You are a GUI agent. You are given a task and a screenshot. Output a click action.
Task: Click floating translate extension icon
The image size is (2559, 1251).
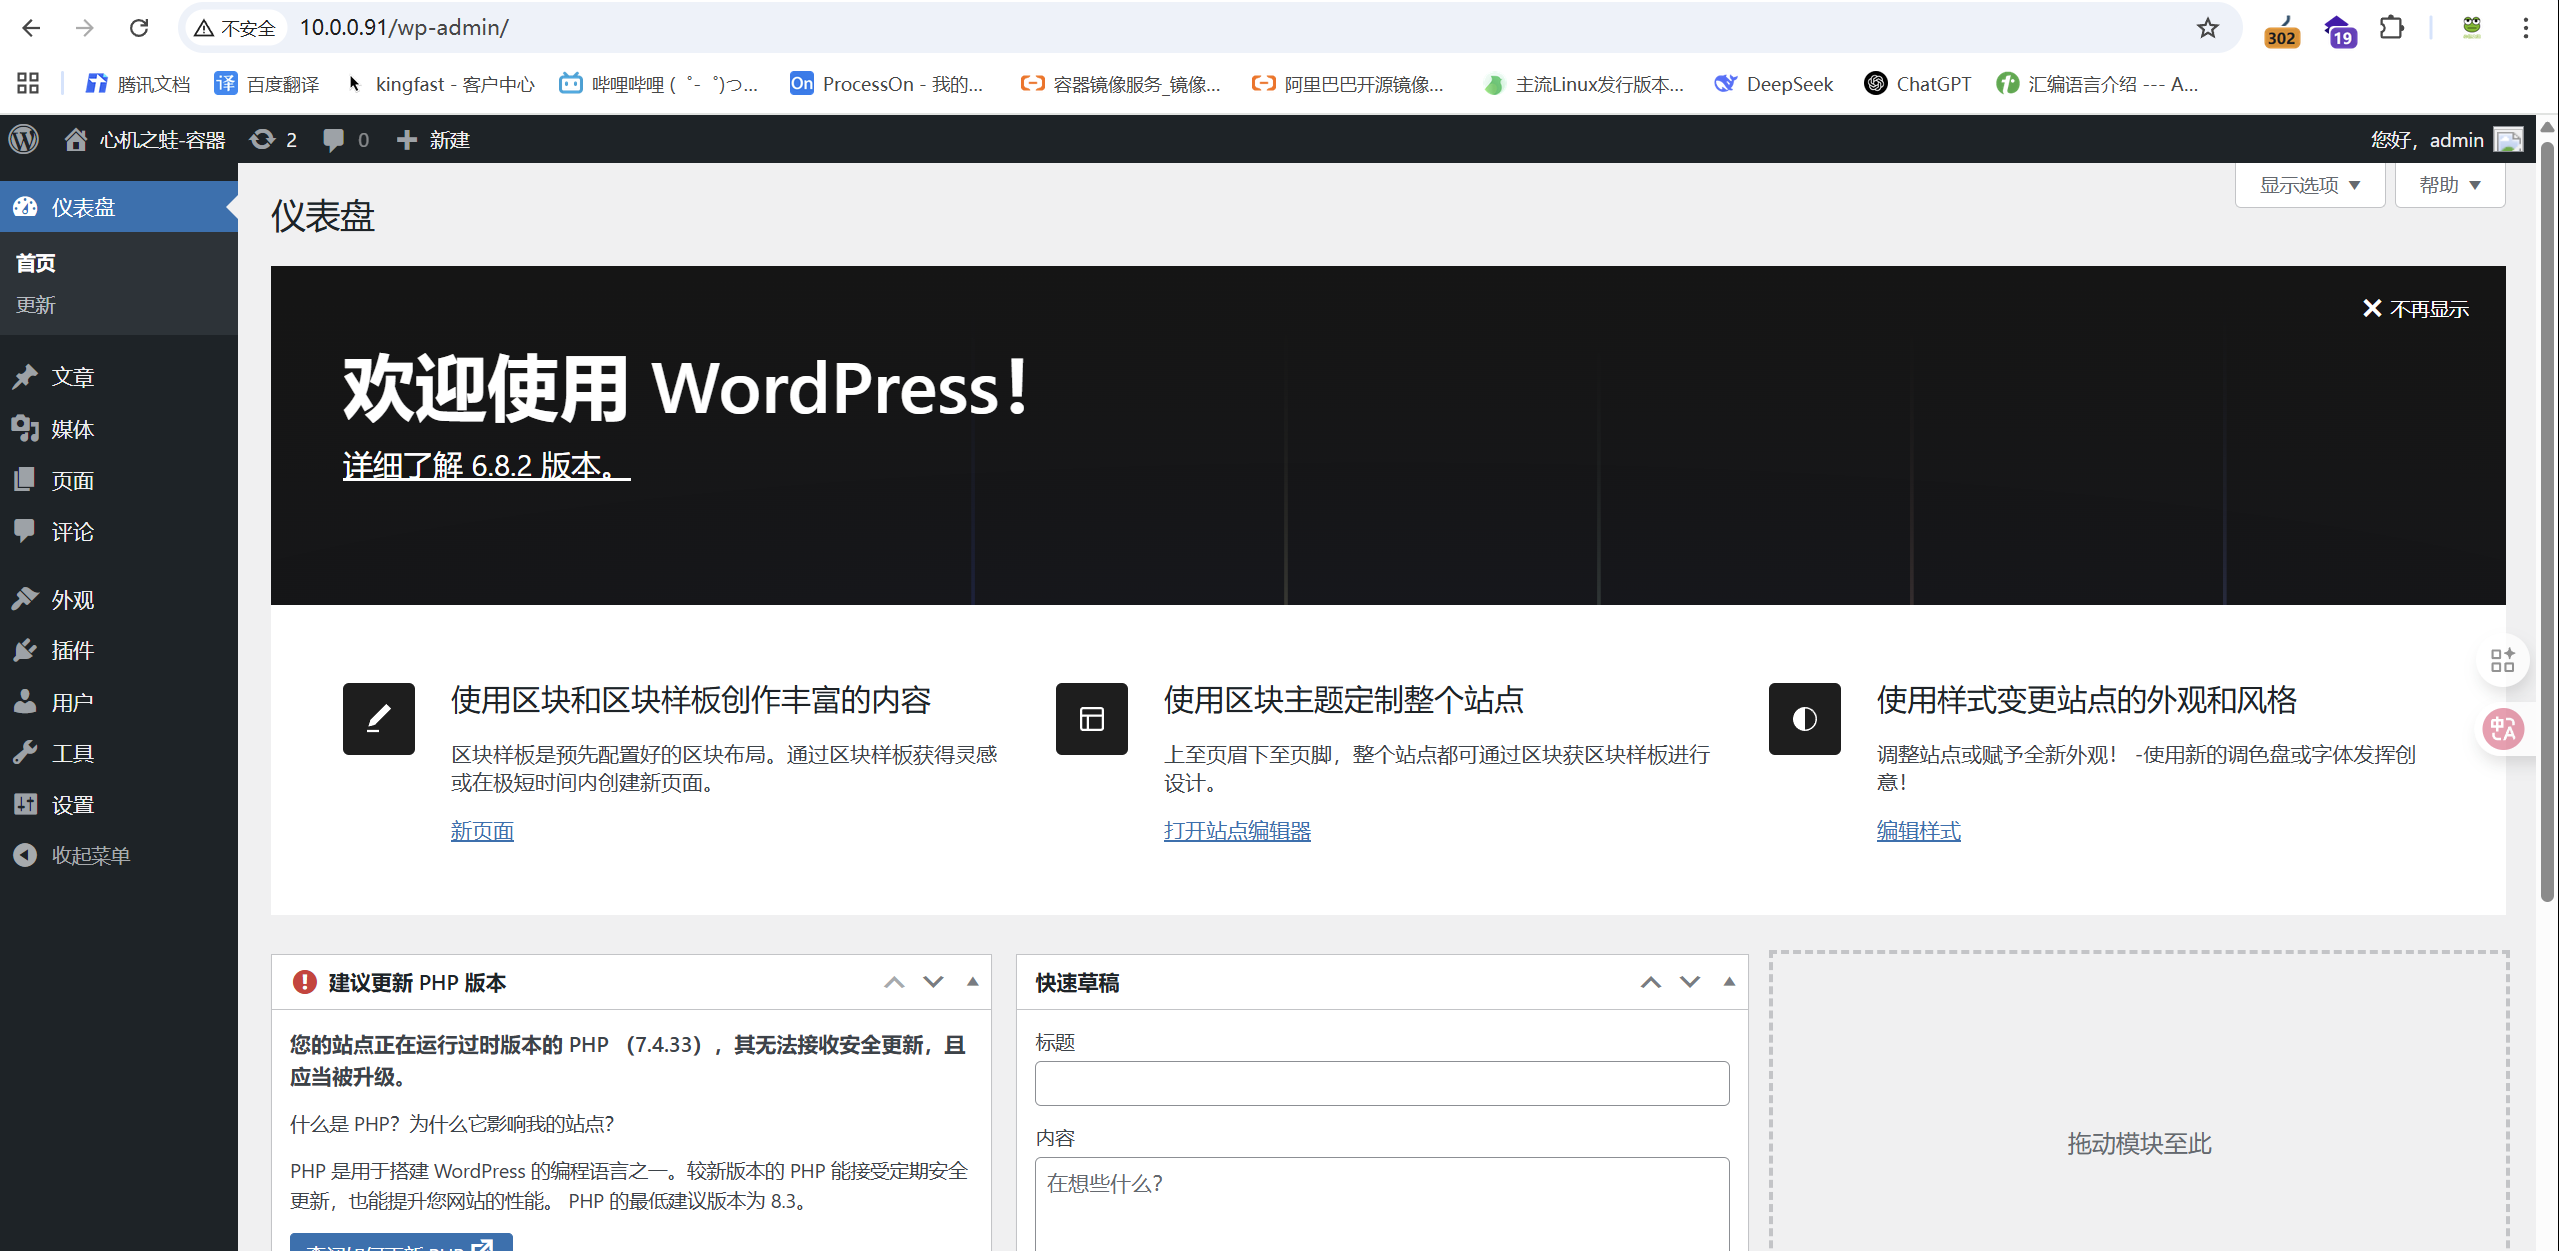(x=2504, y=729)
